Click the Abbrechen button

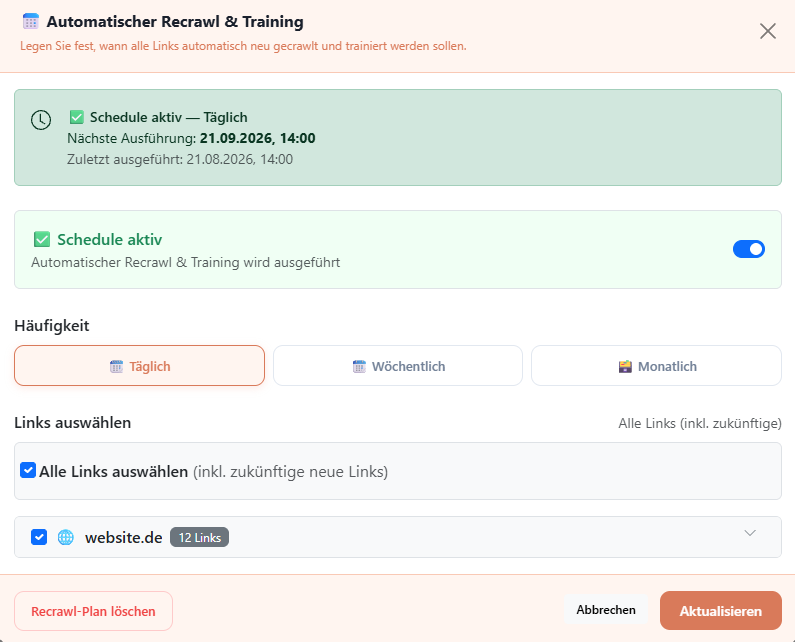coord(606,610)
